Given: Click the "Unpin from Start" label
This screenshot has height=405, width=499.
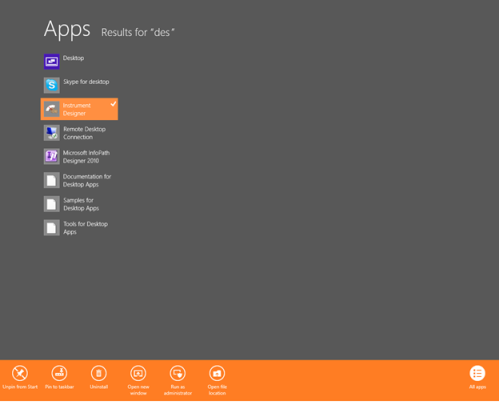Looking at the screenshot, I should point(20,387).
